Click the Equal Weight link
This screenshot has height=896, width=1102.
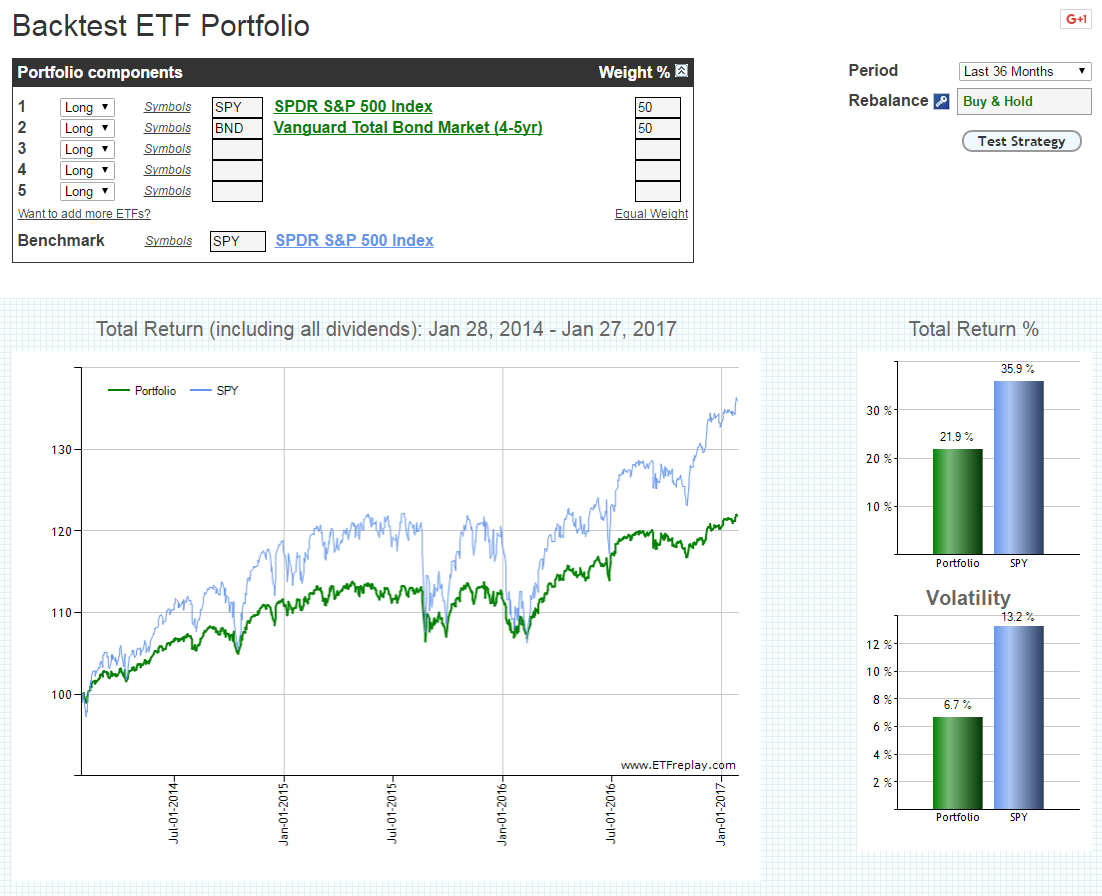[651, 214]
